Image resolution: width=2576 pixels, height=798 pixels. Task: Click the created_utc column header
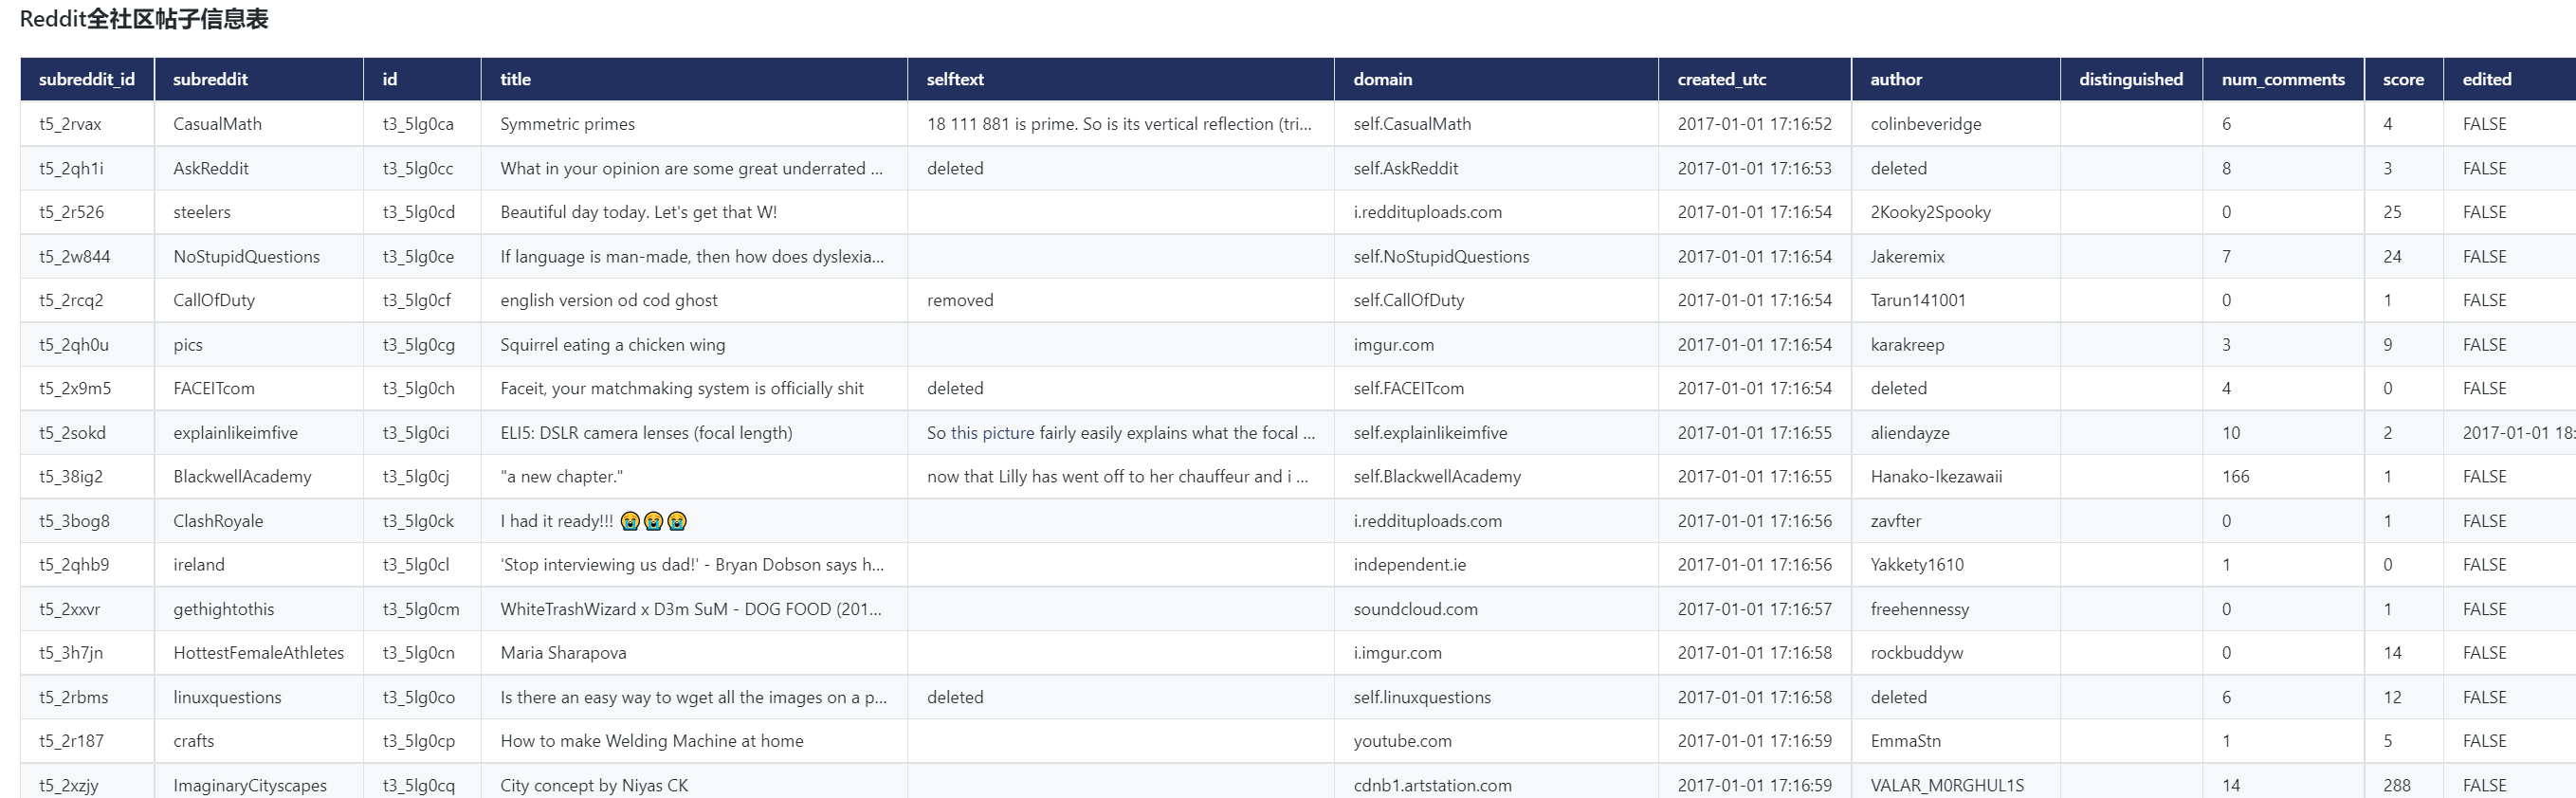[1755, 79]
